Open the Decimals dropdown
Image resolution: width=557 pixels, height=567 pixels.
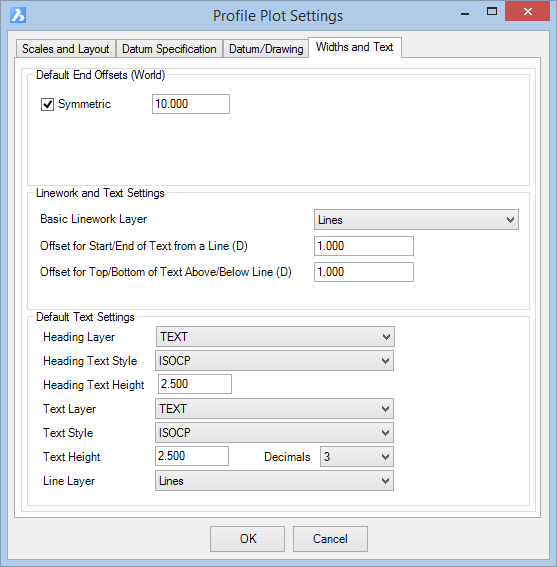[x=357, y=457]
